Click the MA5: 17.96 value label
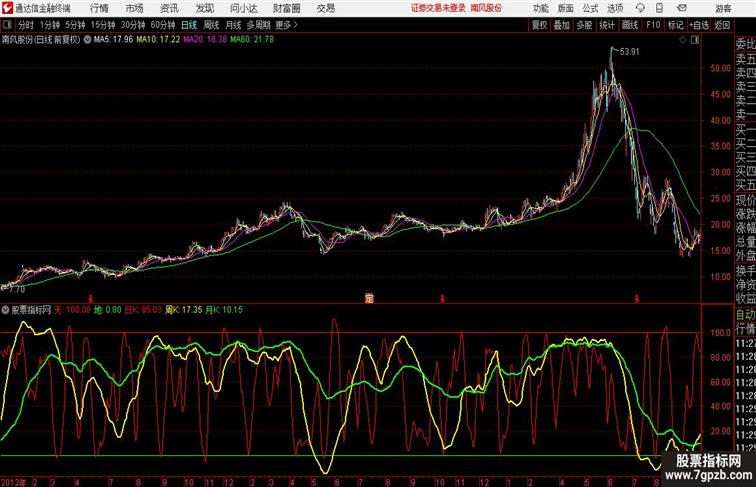The image size is (756, 487). point(113,40)
